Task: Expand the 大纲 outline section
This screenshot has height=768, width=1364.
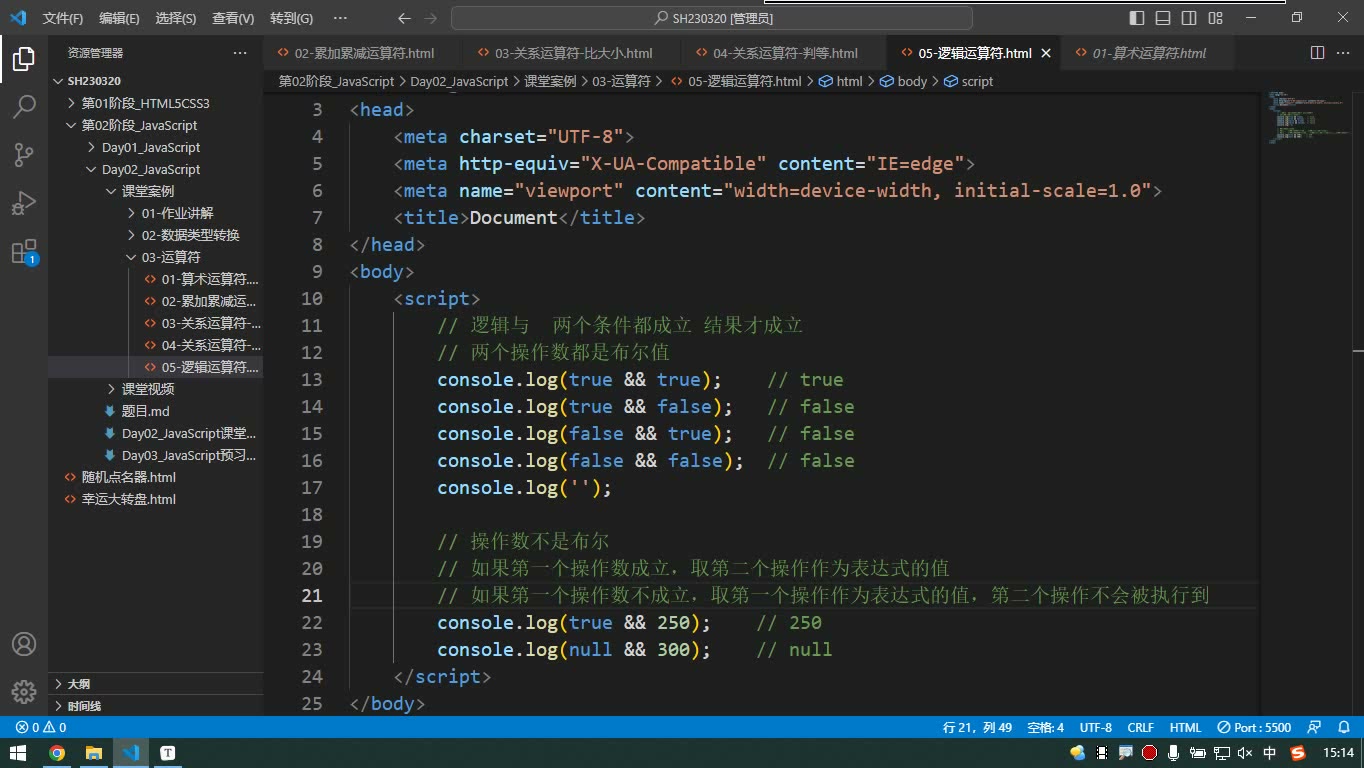Action: 78,684
